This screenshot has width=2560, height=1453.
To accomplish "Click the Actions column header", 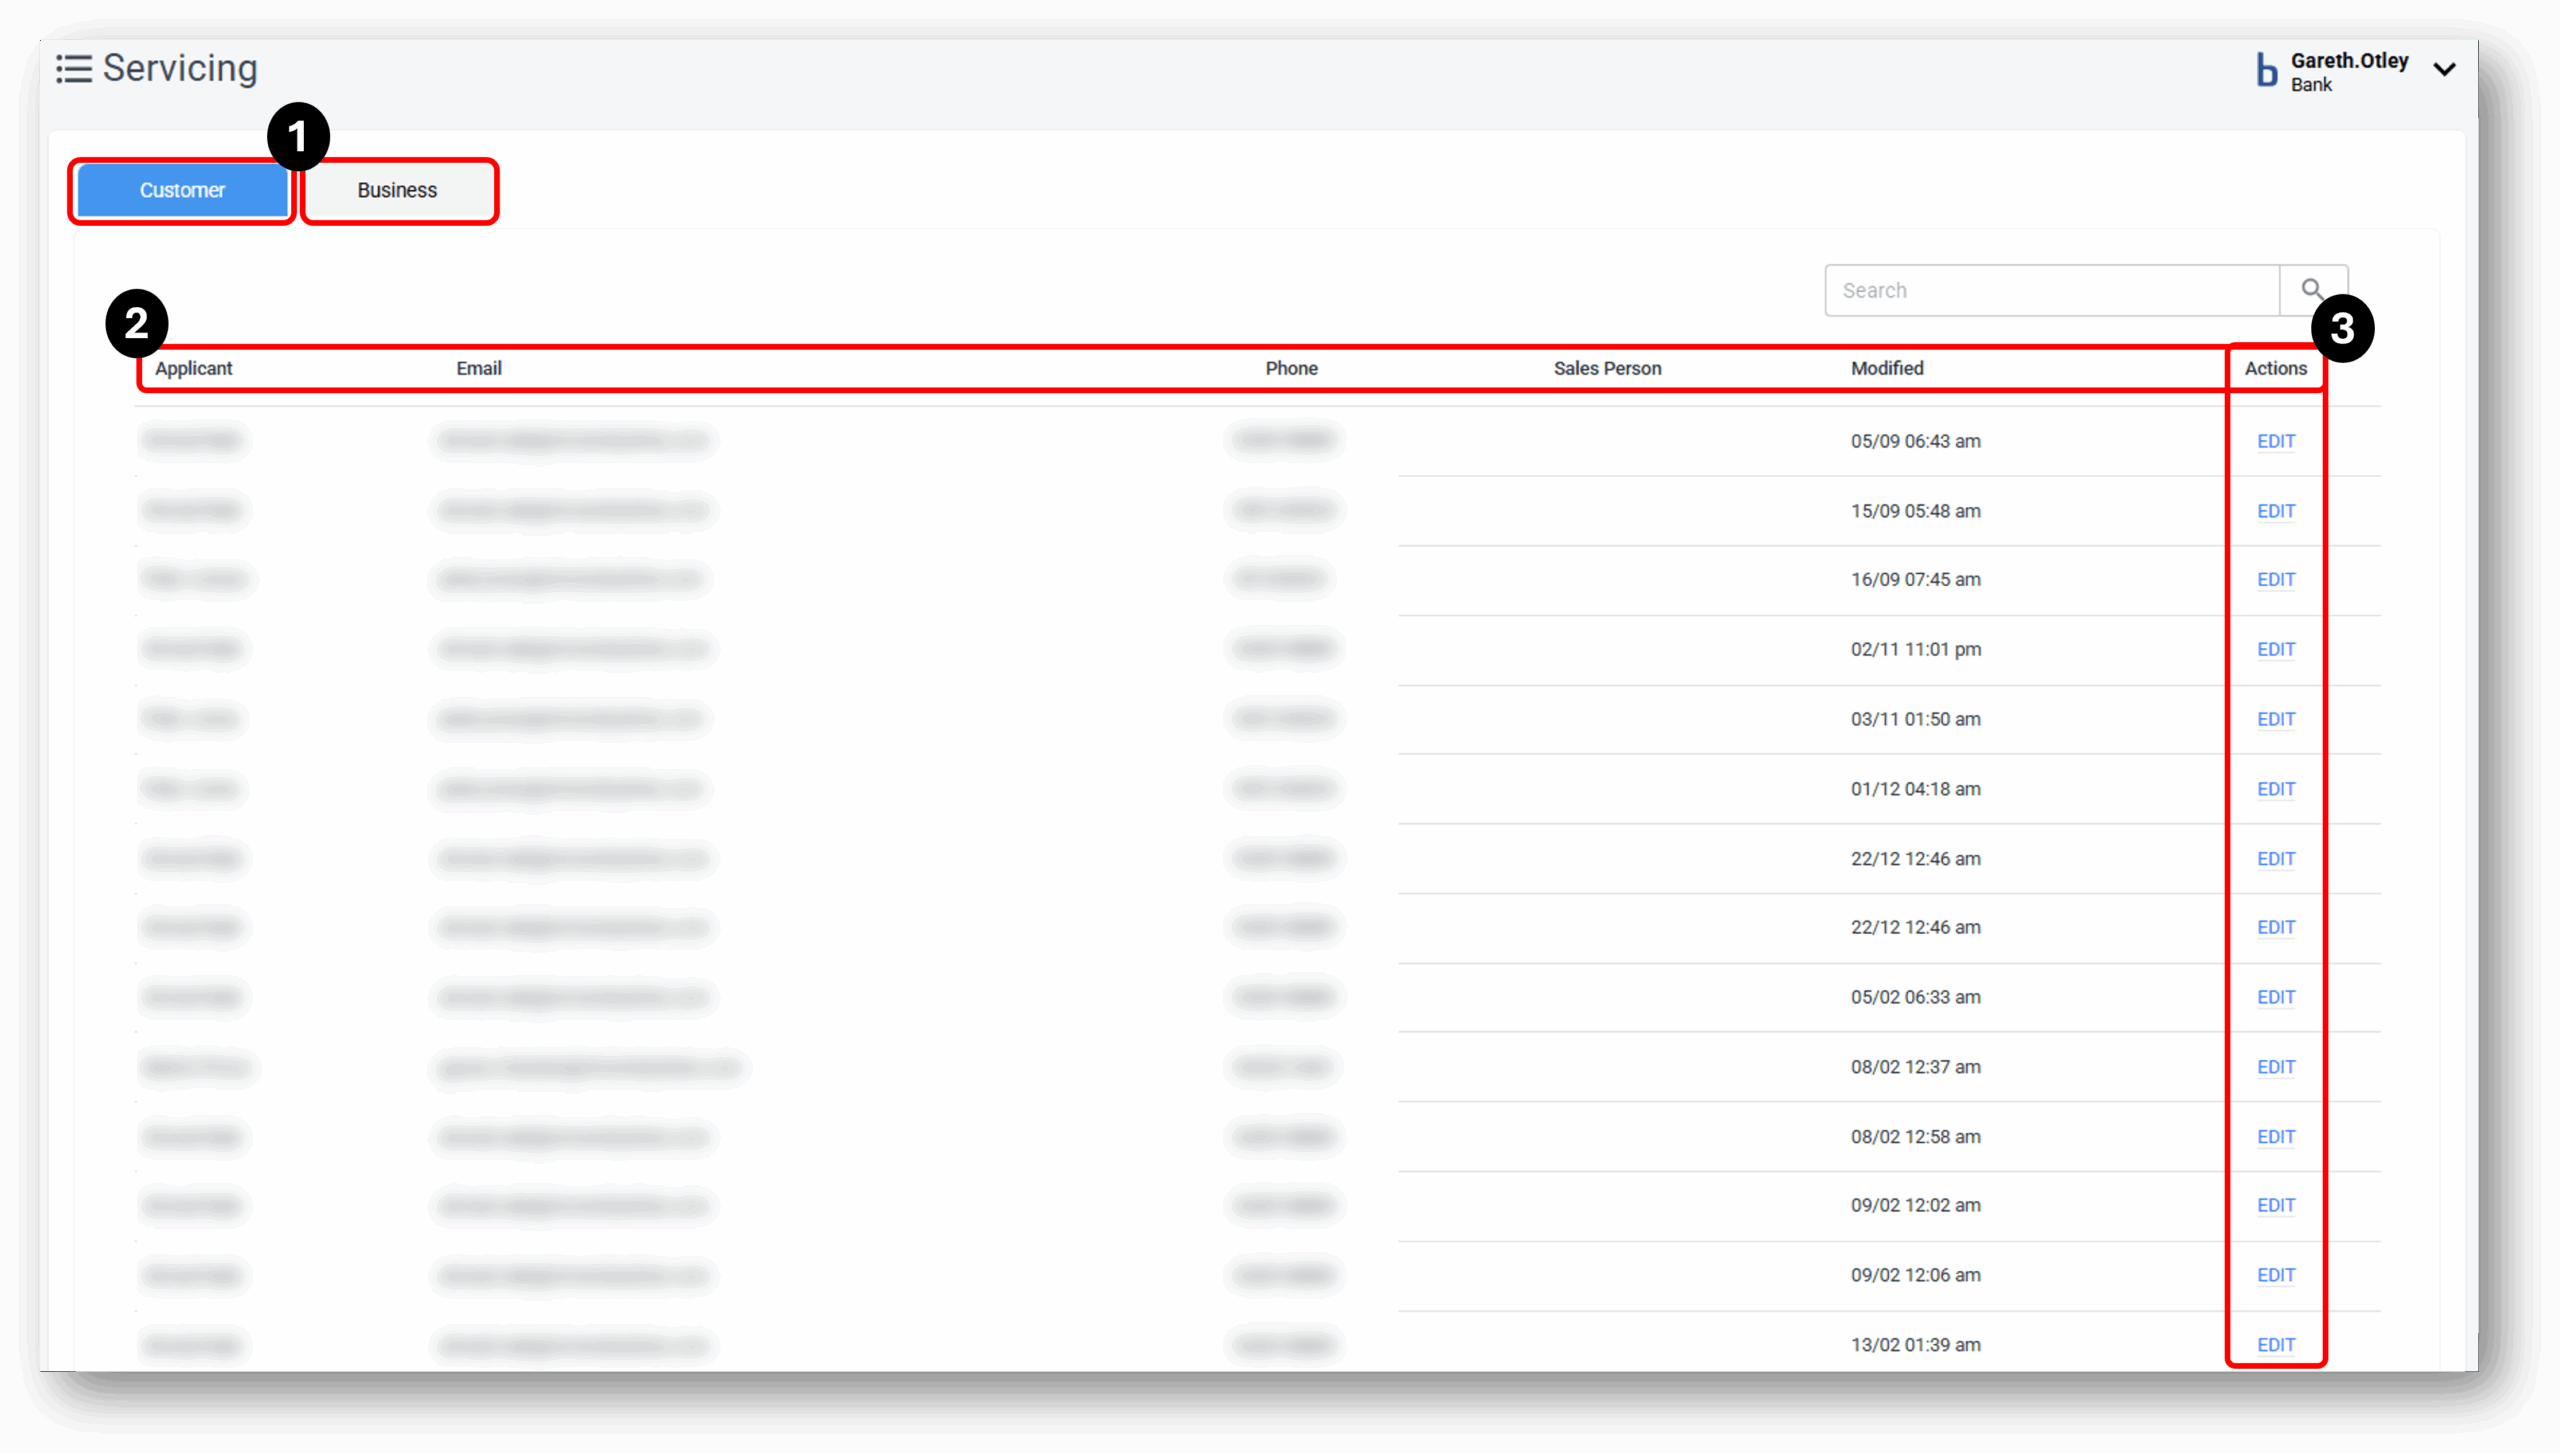I will point(2275,368).
